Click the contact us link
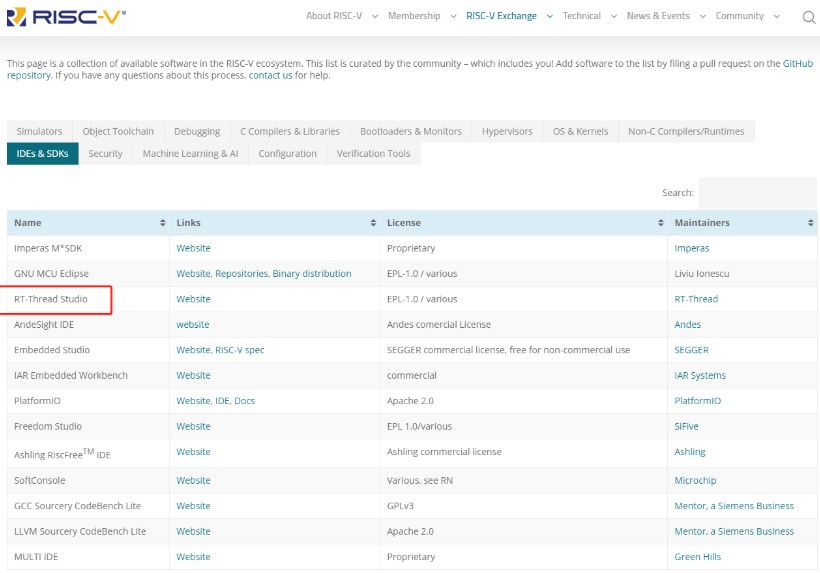The width and height of the screenshot is (820, 573). pos(270,75)
